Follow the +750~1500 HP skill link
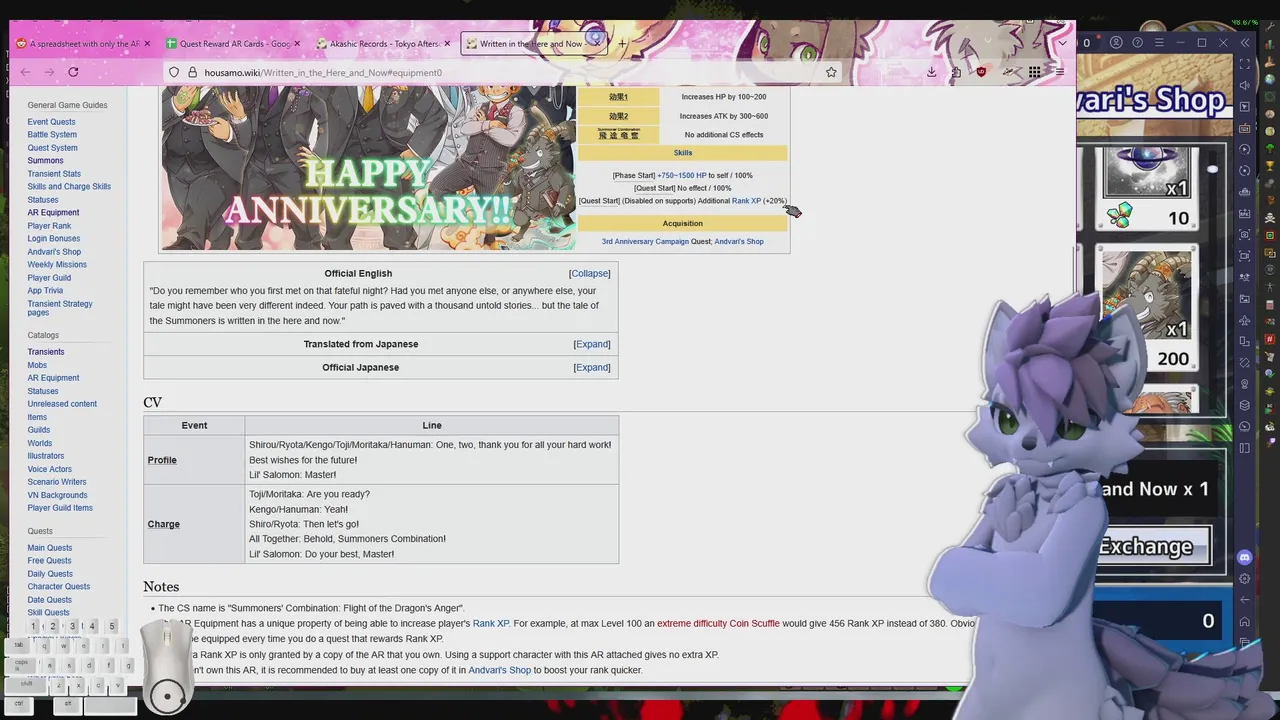1280x720 pixels. 681,176
